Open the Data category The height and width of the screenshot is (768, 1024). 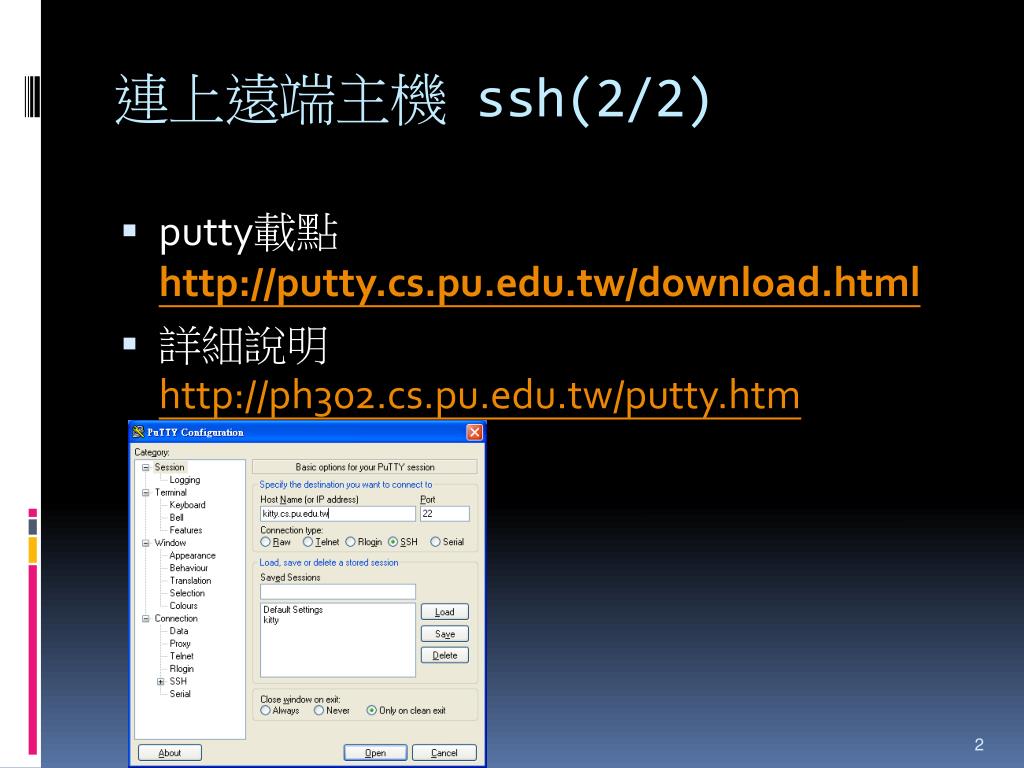179,631
